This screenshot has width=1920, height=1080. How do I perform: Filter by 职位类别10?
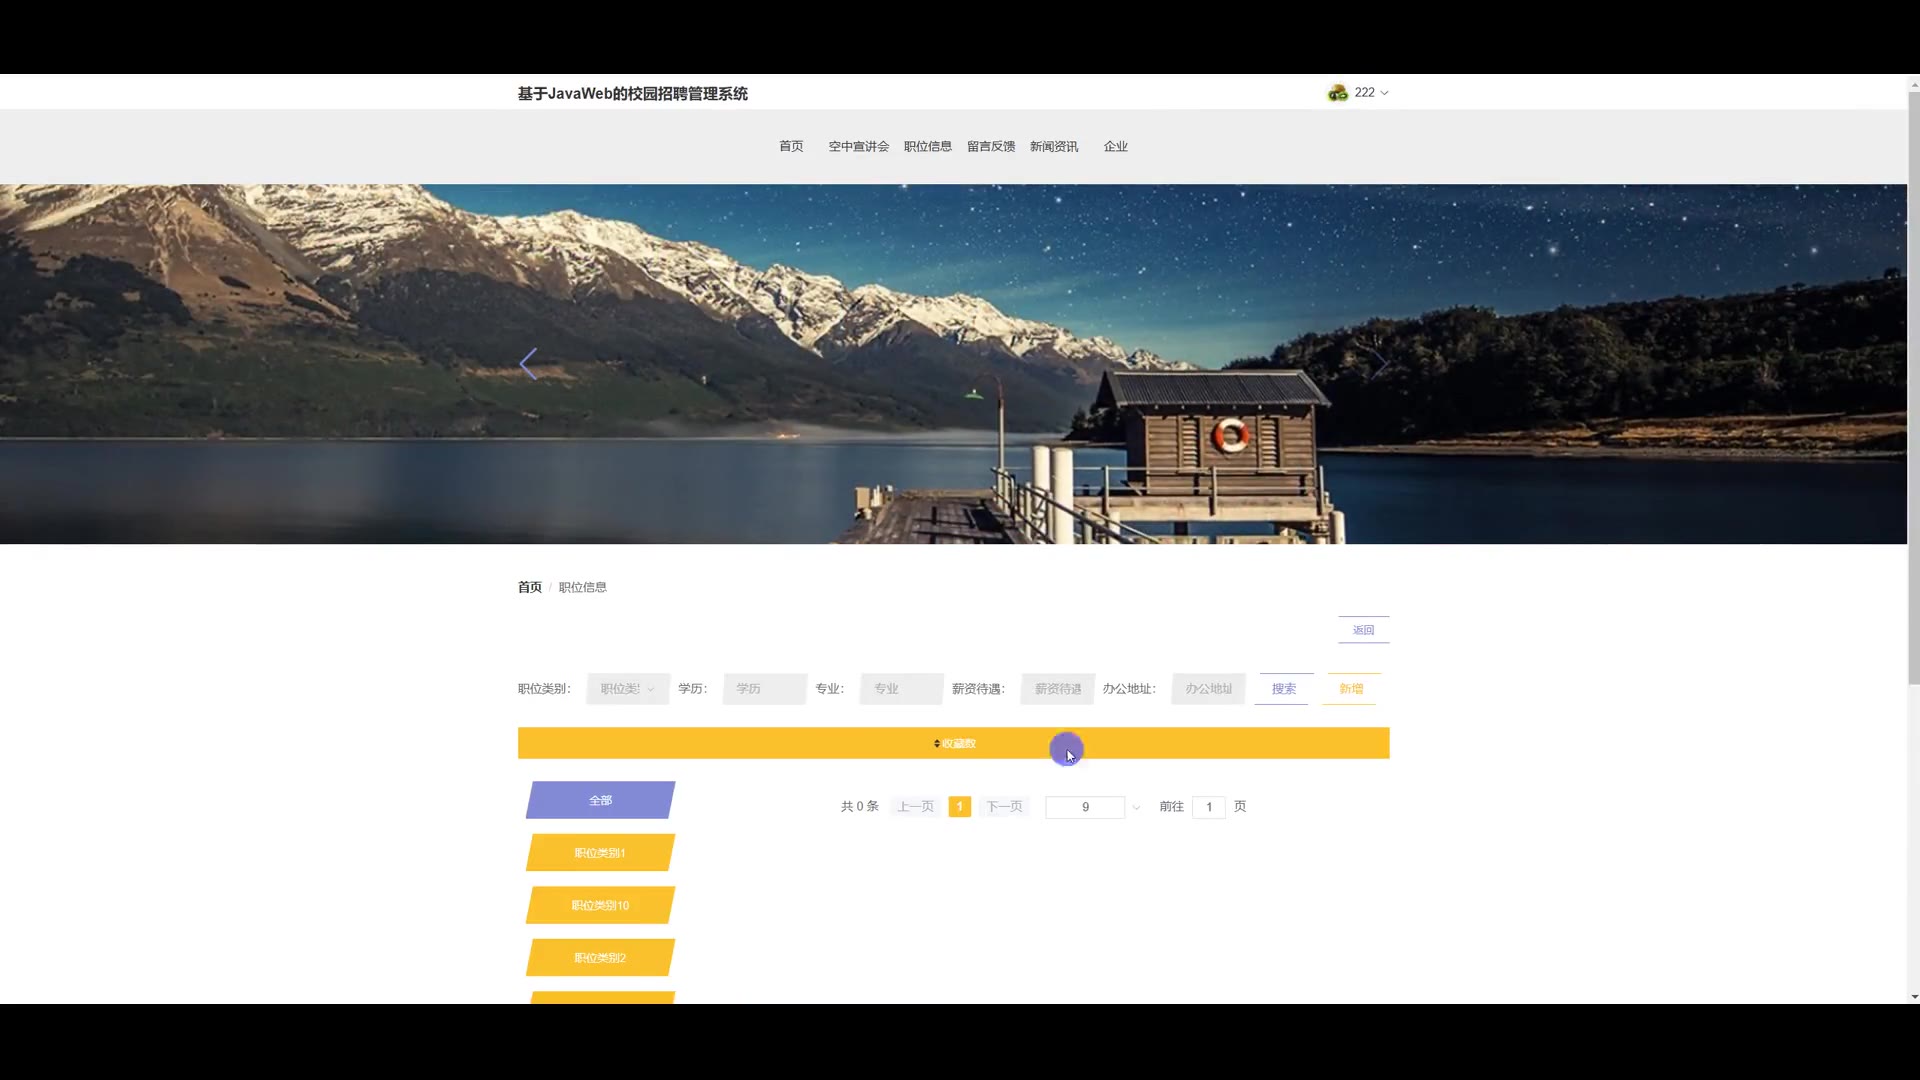pyautogui.click(x=600, y=906)
